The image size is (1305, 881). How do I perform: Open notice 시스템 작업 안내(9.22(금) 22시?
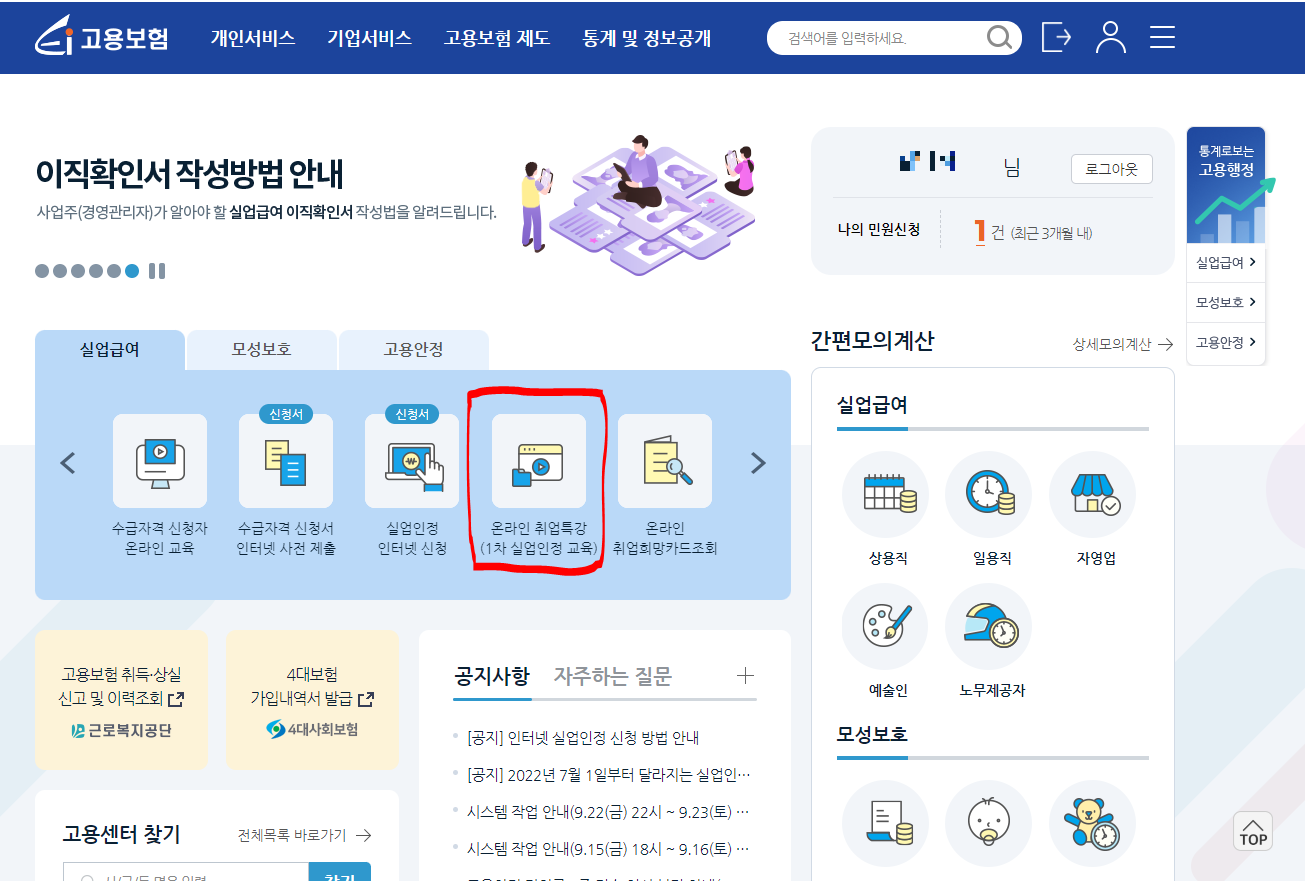point(608,811)
